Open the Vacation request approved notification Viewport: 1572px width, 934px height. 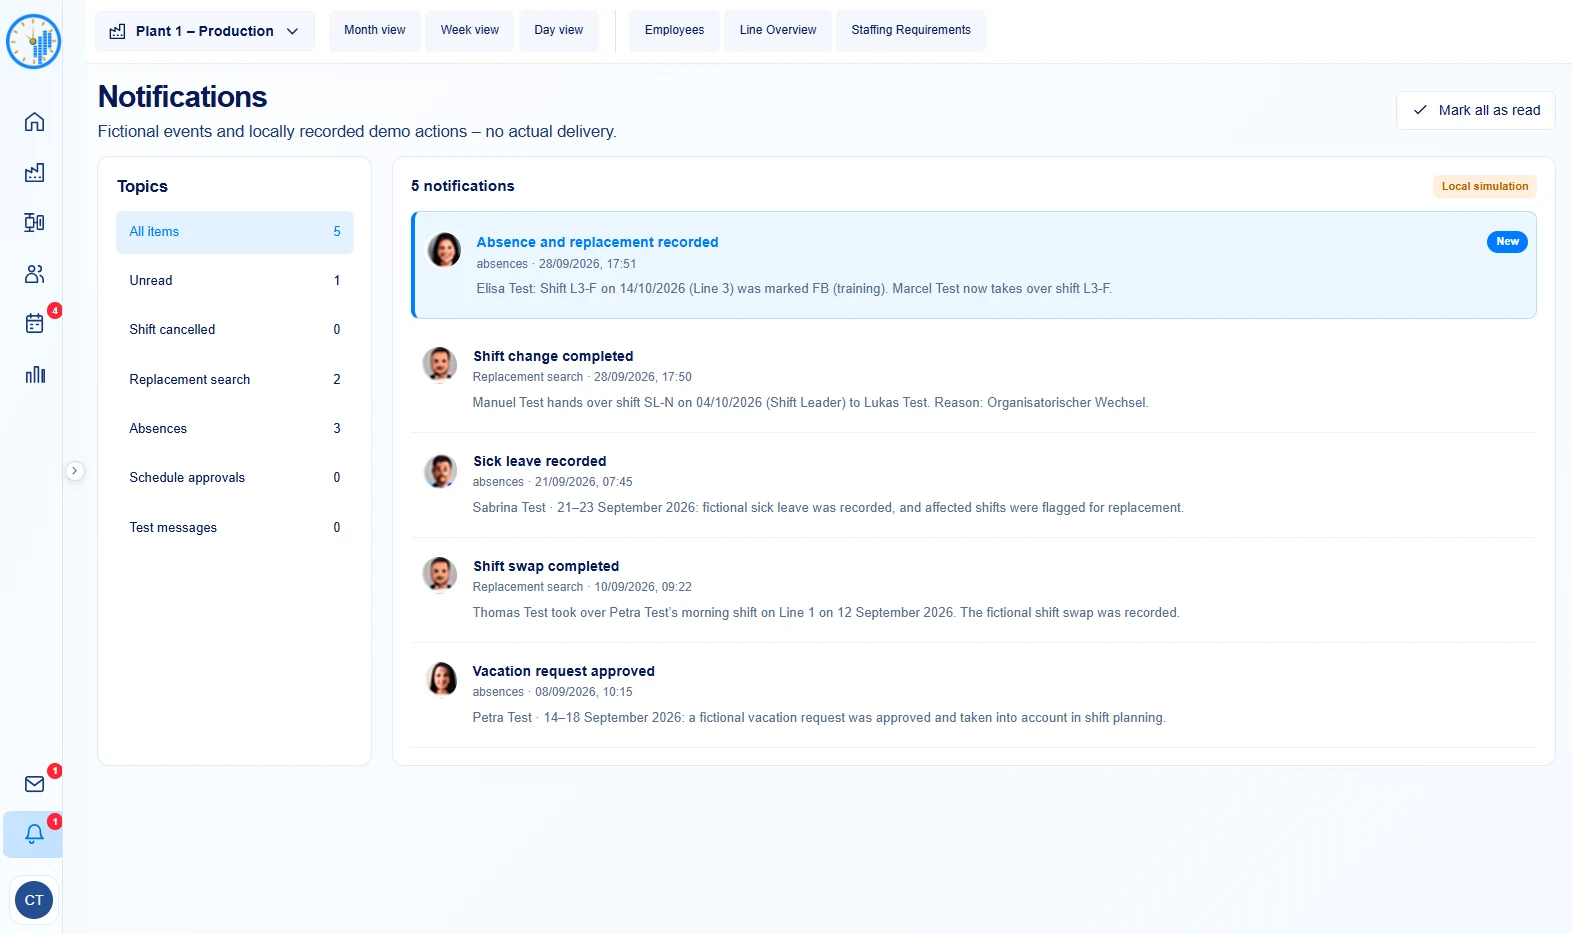974,695
